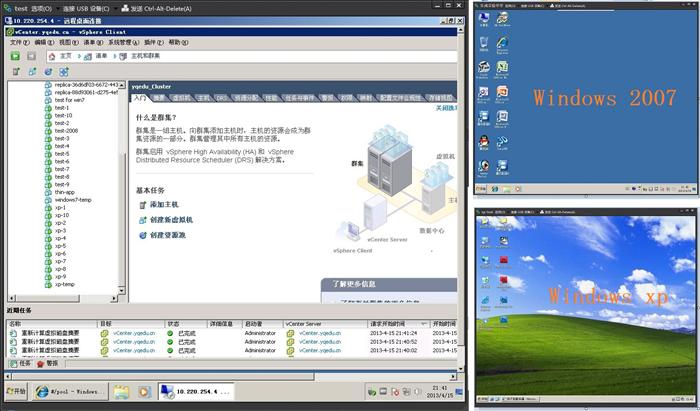700x411 pixels.
Task: Click sort arrow on 请求开始时间 column
Action: pyautogui.click(x=423, y=324)
